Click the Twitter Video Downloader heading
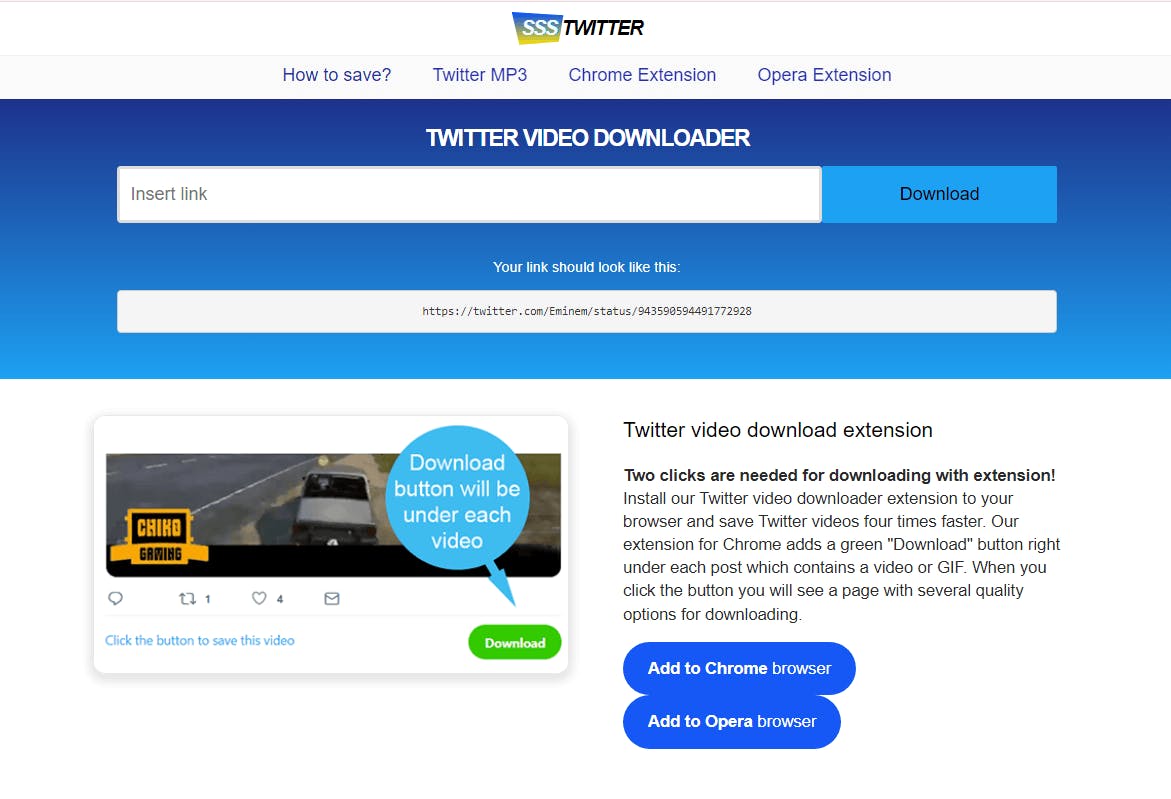1171x799 pixels. [588, 138]
